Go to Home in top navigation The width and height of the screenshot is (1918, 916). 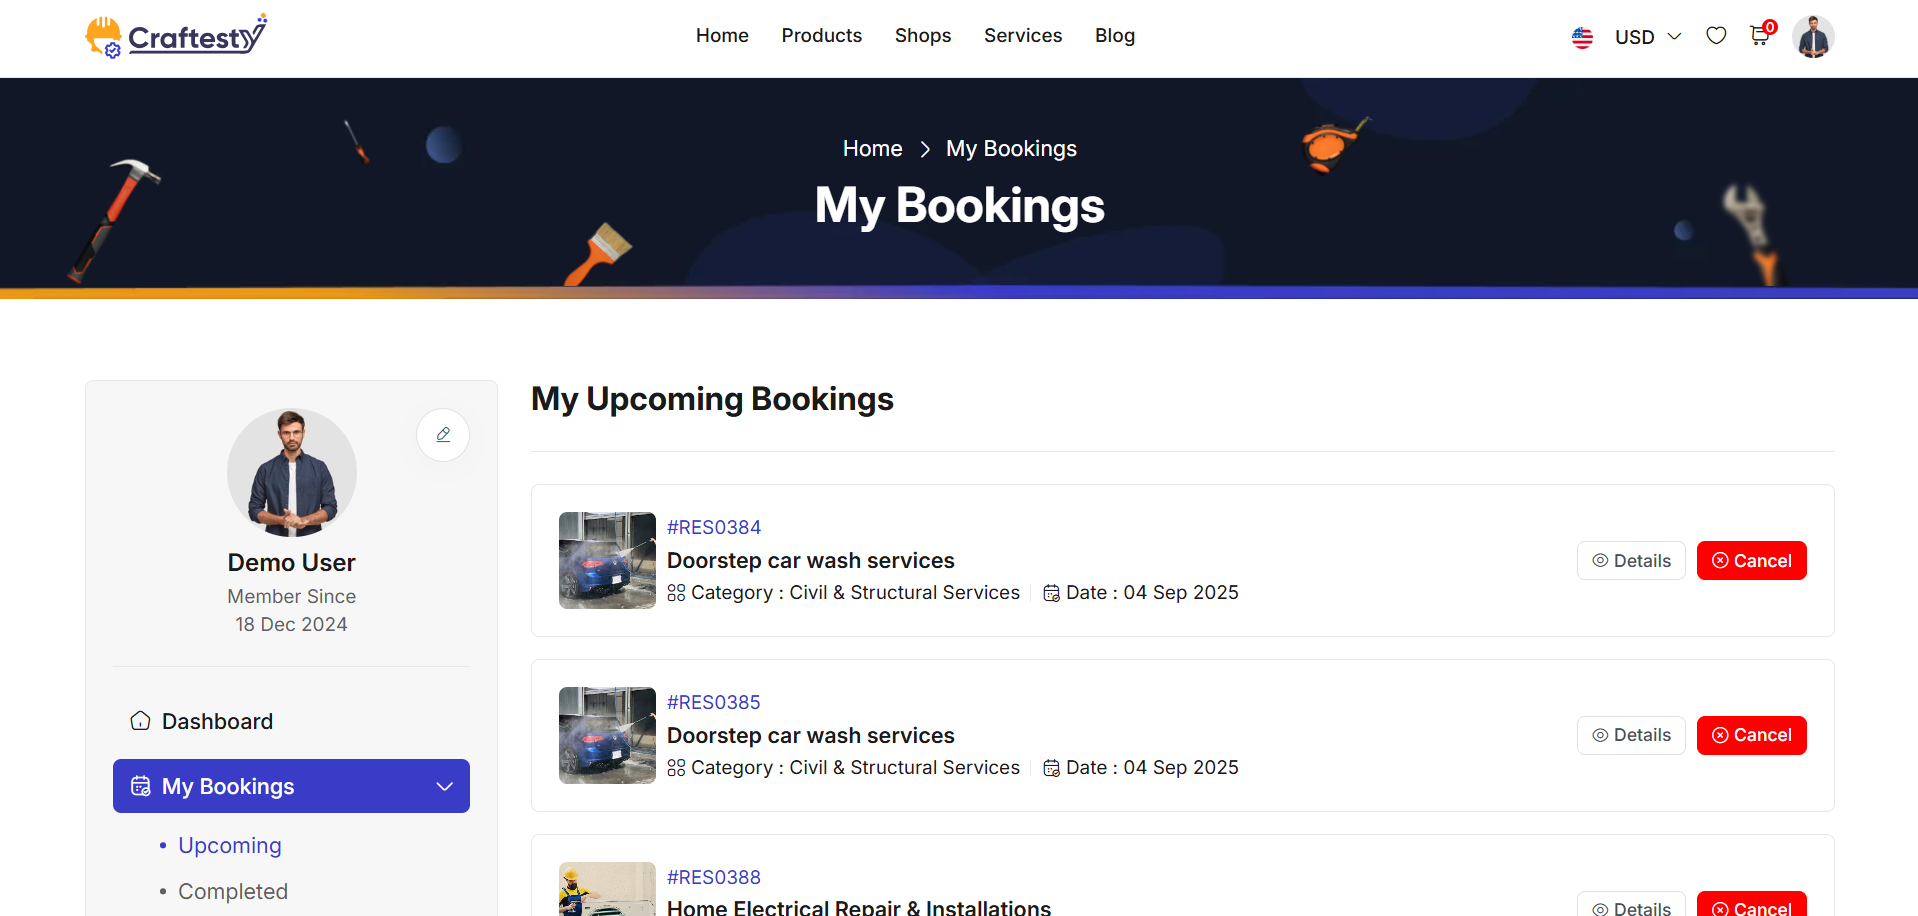pos(722,36)
